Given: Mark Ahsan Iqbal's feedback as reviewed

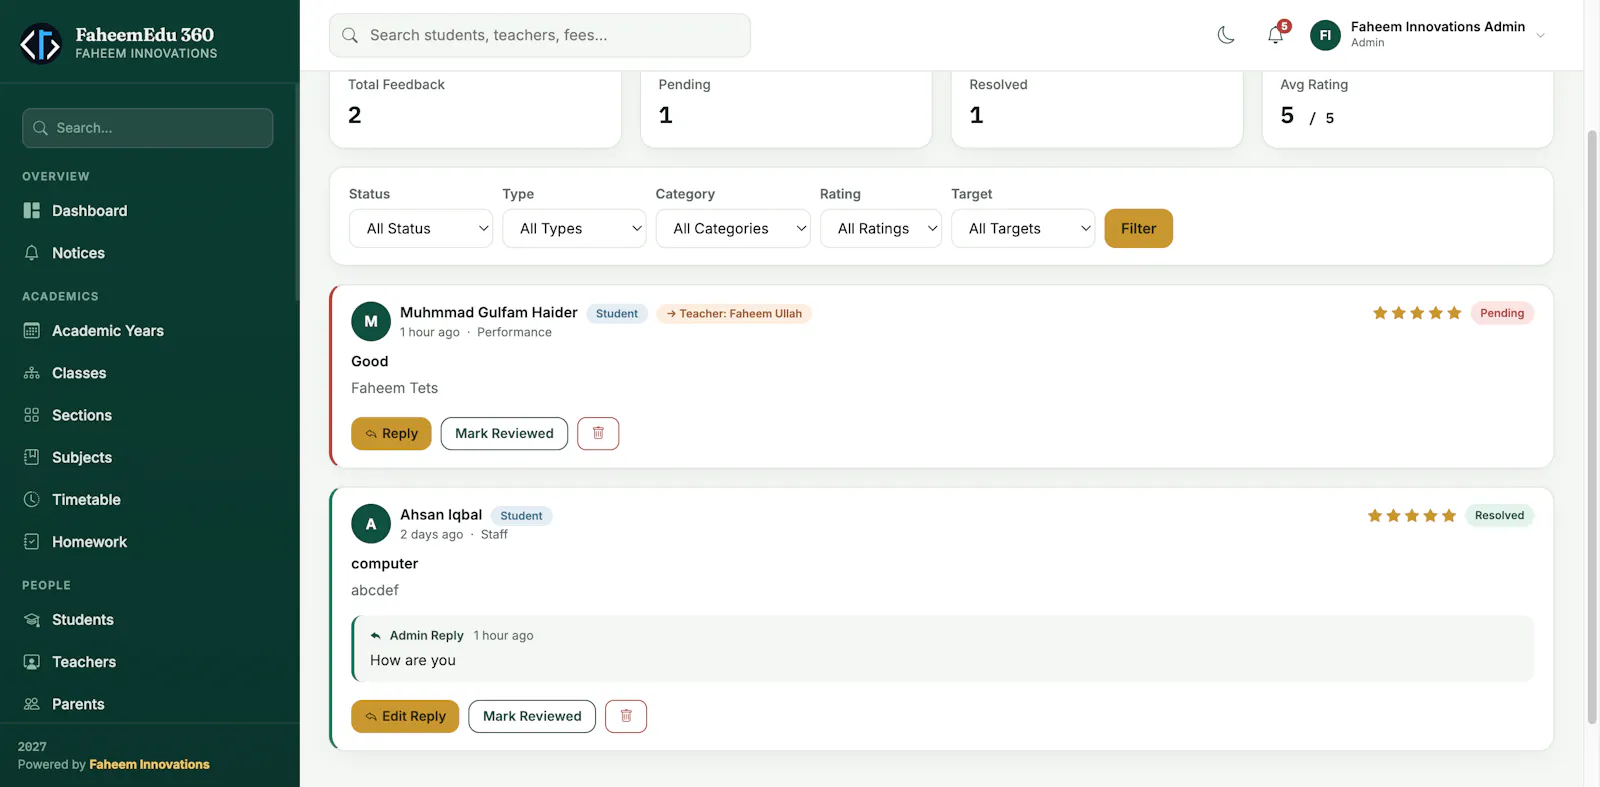Looking at the screenshot, I should click(x=532, y=716).
